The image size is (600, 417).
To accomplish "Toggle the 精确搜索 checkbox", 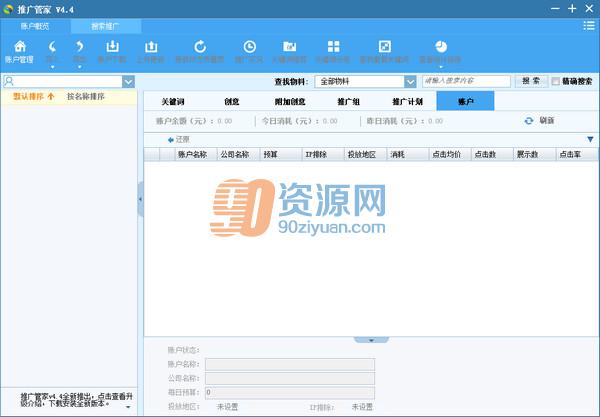I will point(556,81).
